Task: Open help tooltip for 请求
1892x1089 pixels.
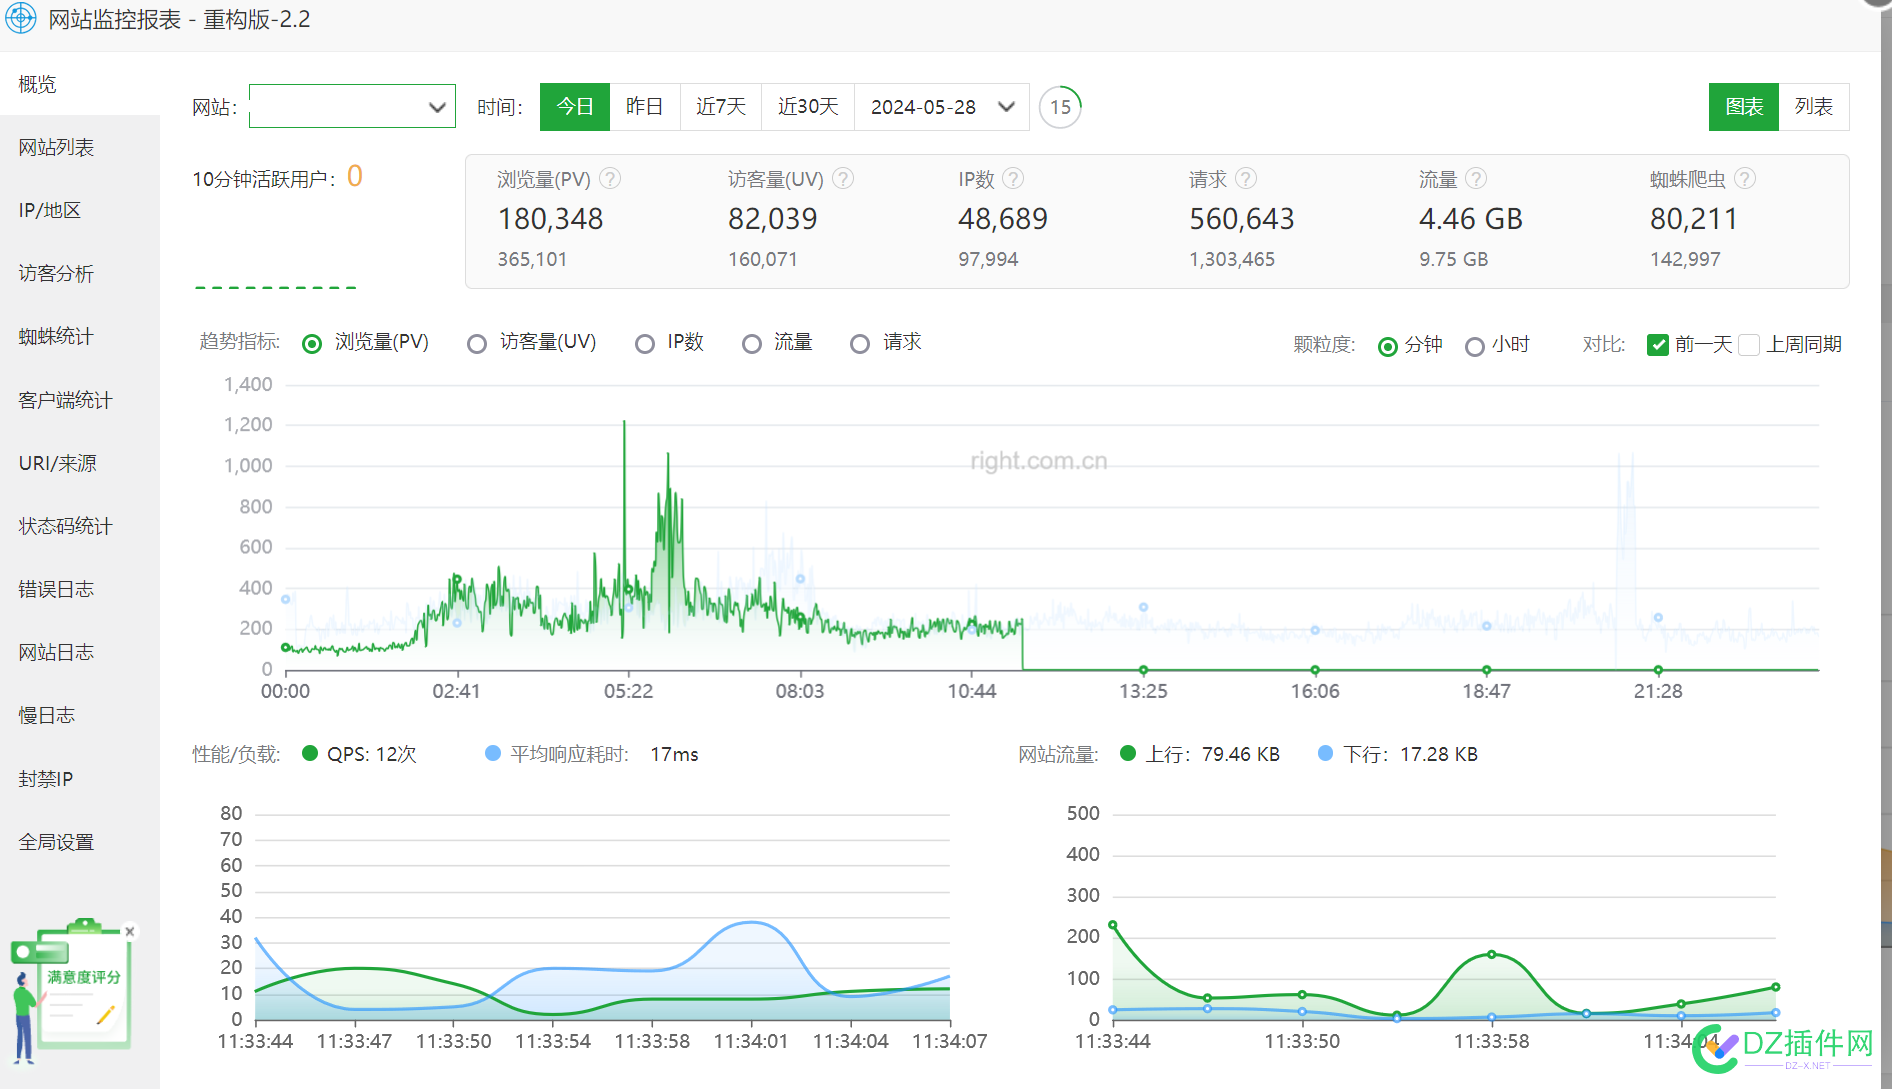Action: click(x=1245, y=178)
